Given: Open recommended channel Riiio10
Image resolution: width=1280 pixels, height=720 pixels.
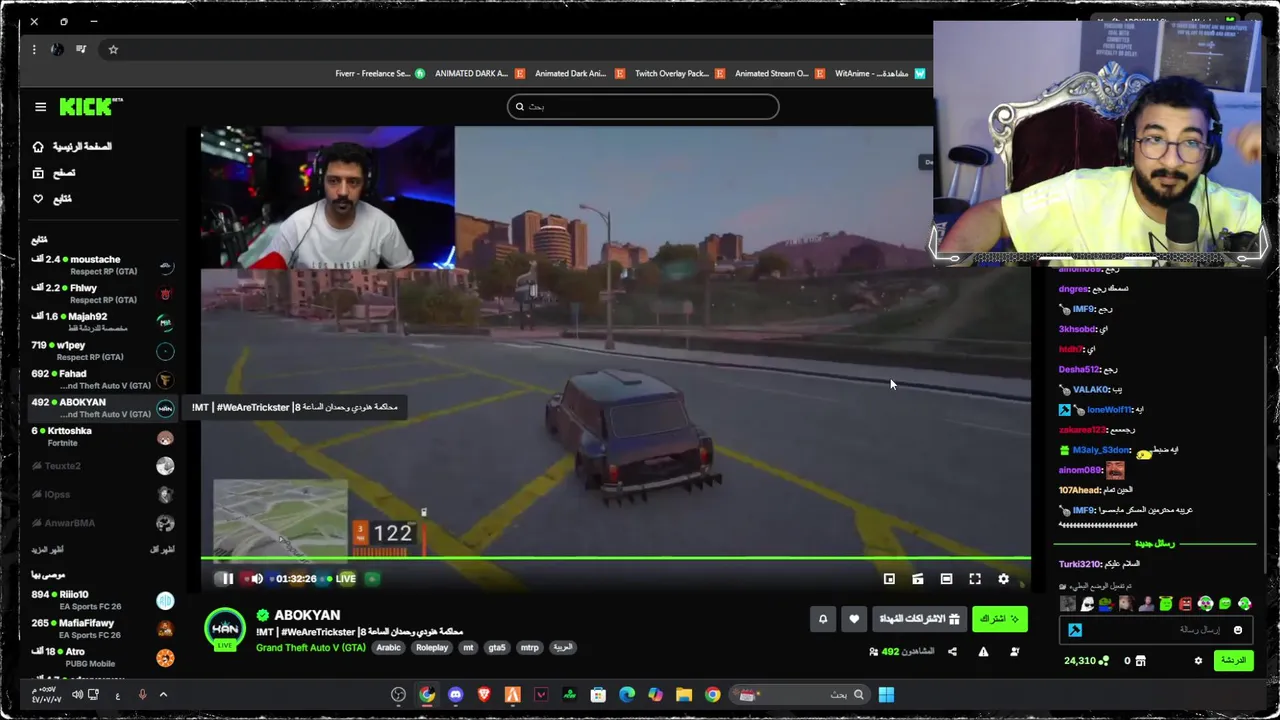Looking at the screenshot, I should (103, 600).
